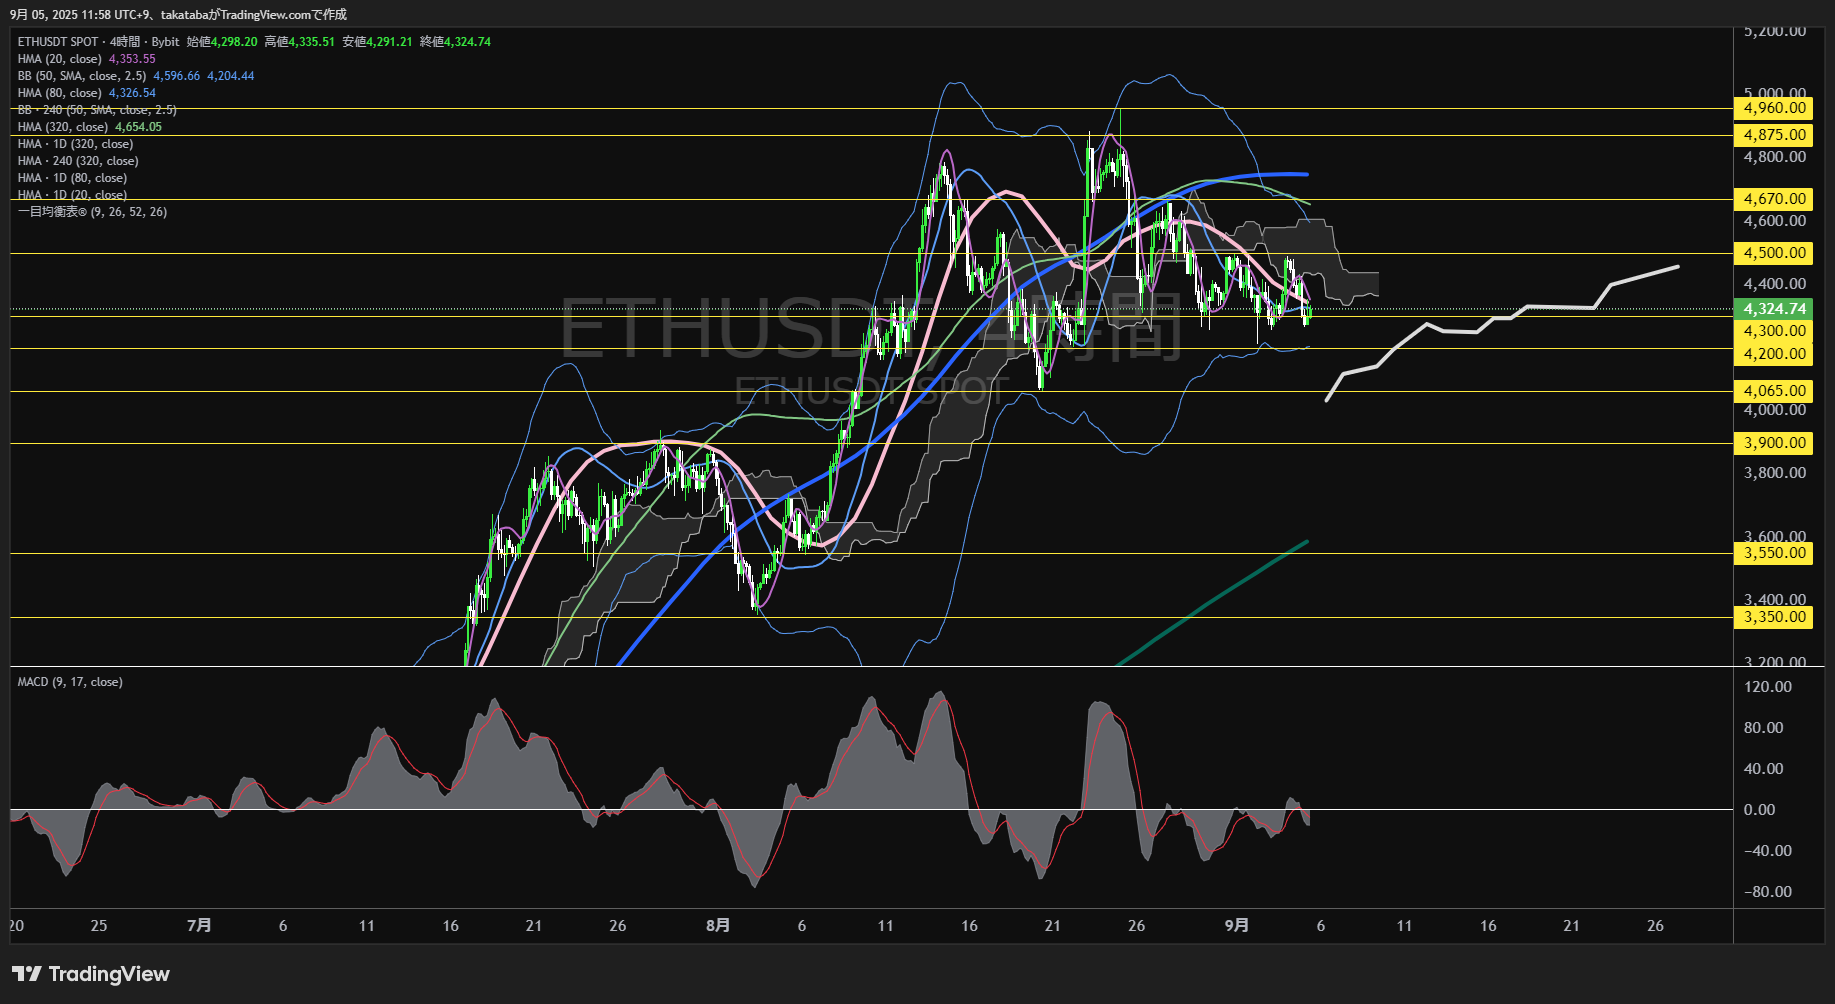This screenshot has height=1004, width=1835.
Task: Click the 4,800.00 price axis tick
Action: (1774, 157)
